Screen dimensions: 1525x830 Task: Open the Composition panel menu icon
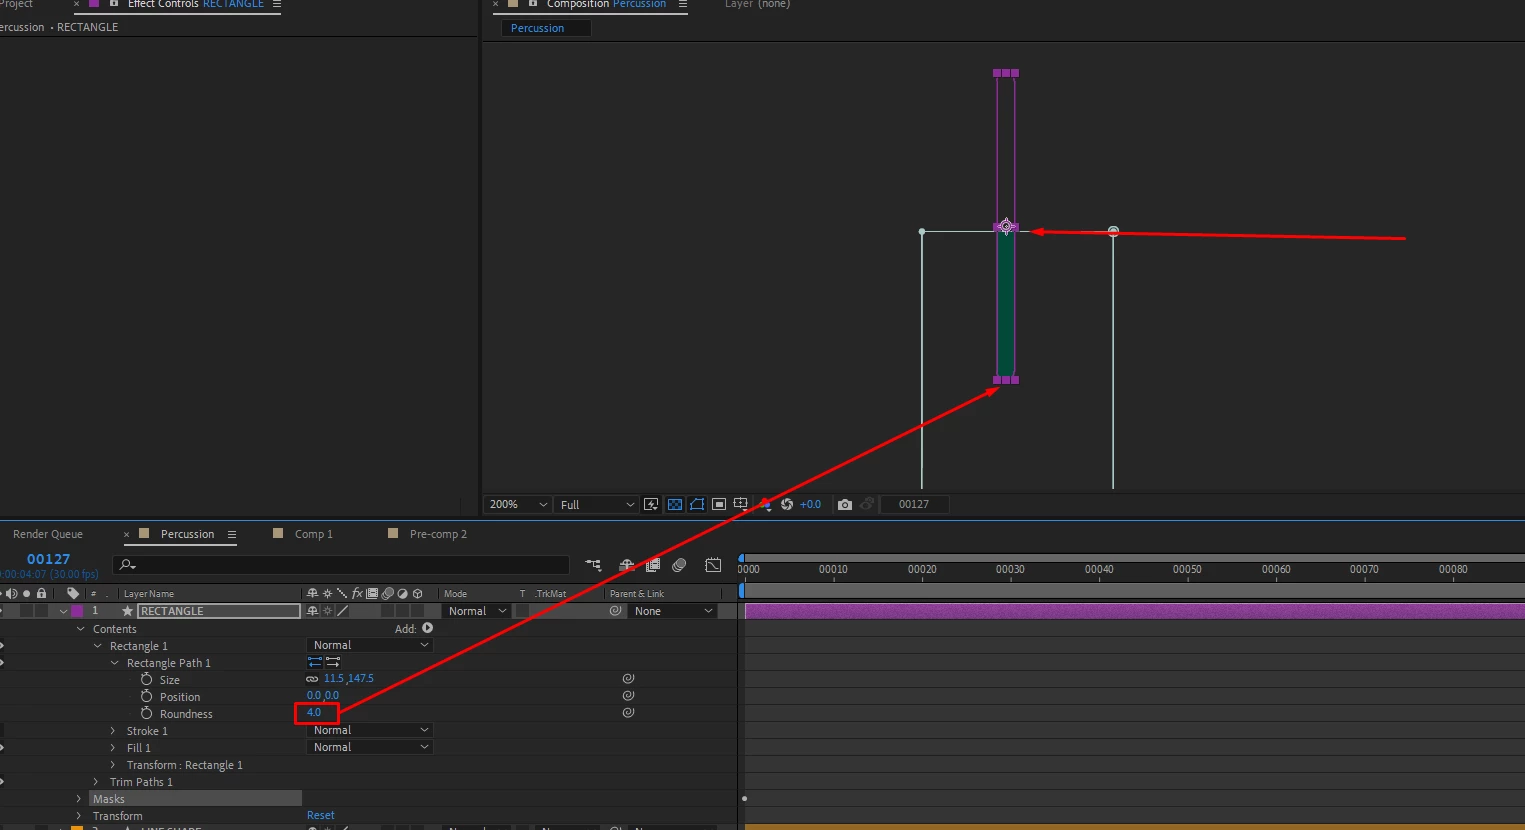(683, 5)
